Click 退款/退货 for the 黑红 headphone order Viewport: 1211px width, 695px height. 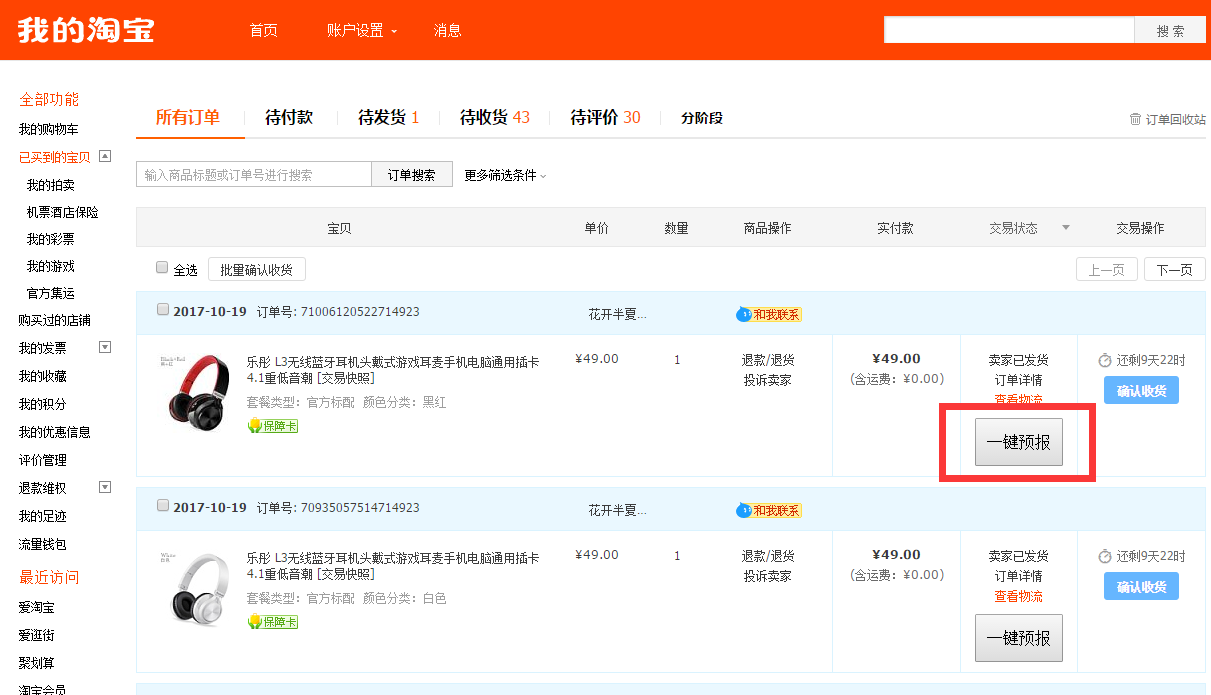pyautogui.click(x=768, y=360)
